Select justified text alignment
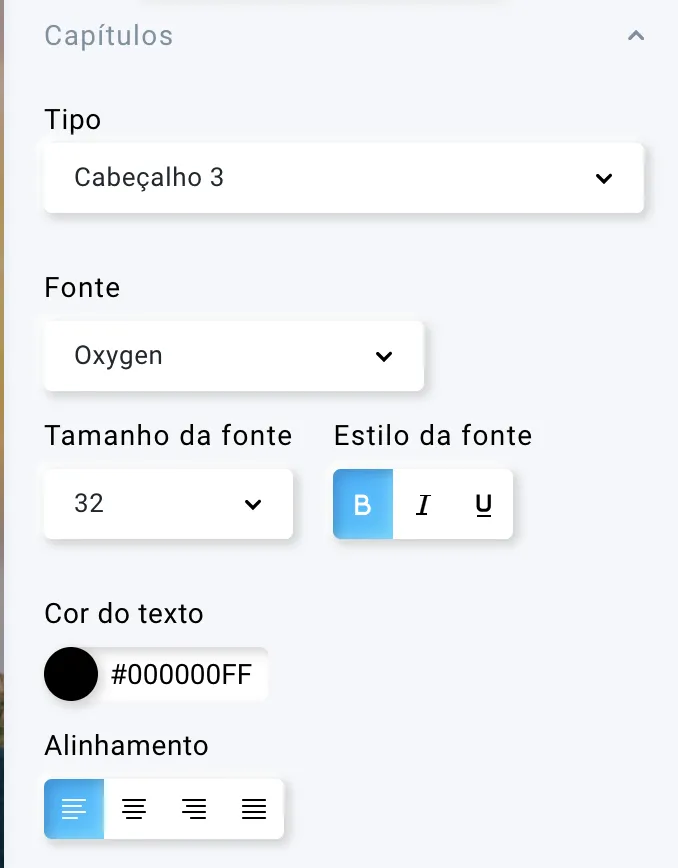Viewport: 678px width, 868px height. (253, 809)
